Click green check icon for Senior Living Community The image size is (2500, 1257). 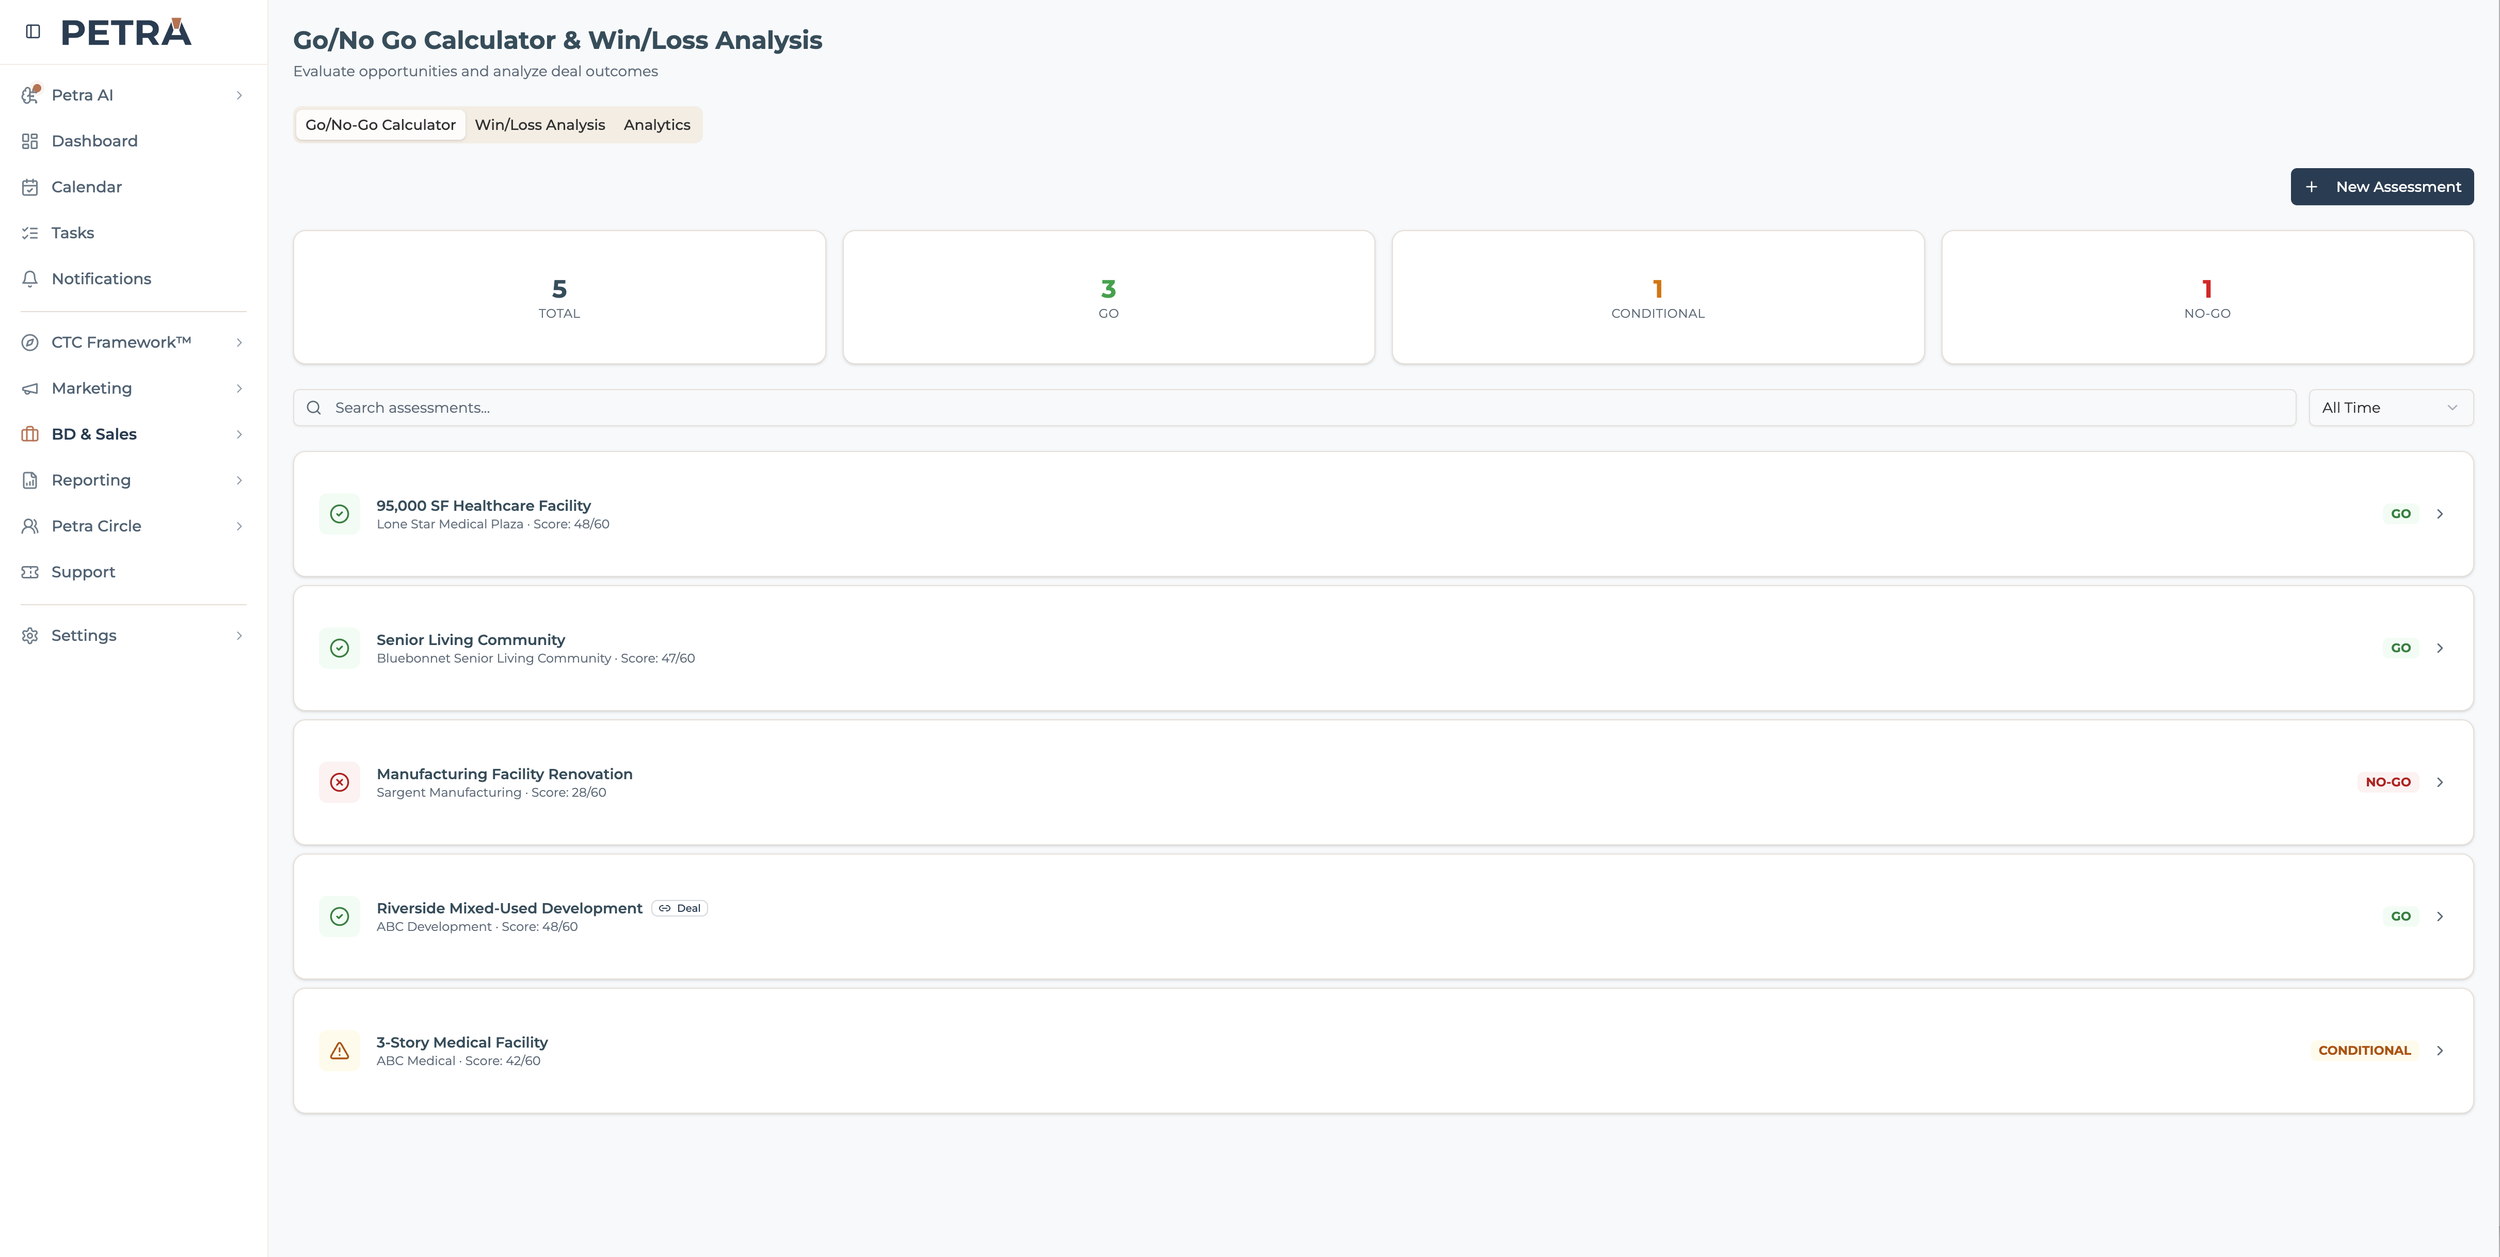(x=340, y=648)
